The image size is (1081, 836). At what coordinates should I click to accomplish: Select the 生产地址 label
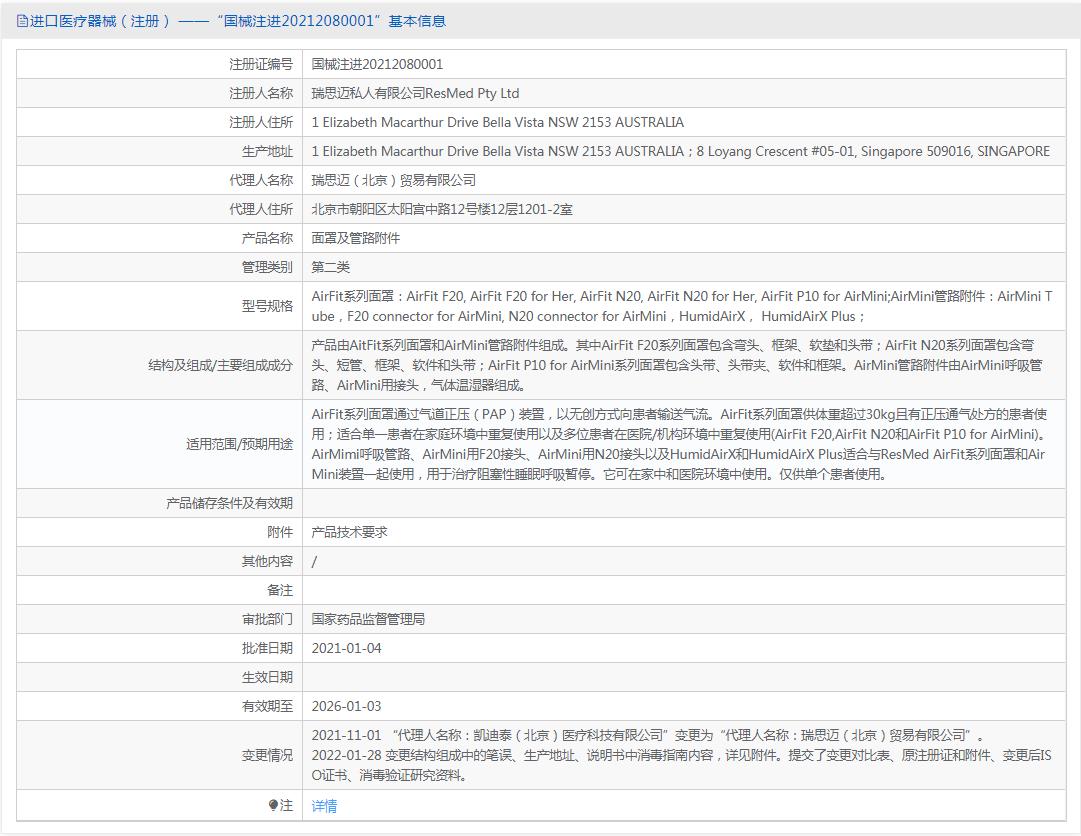[x=267, y=151]
